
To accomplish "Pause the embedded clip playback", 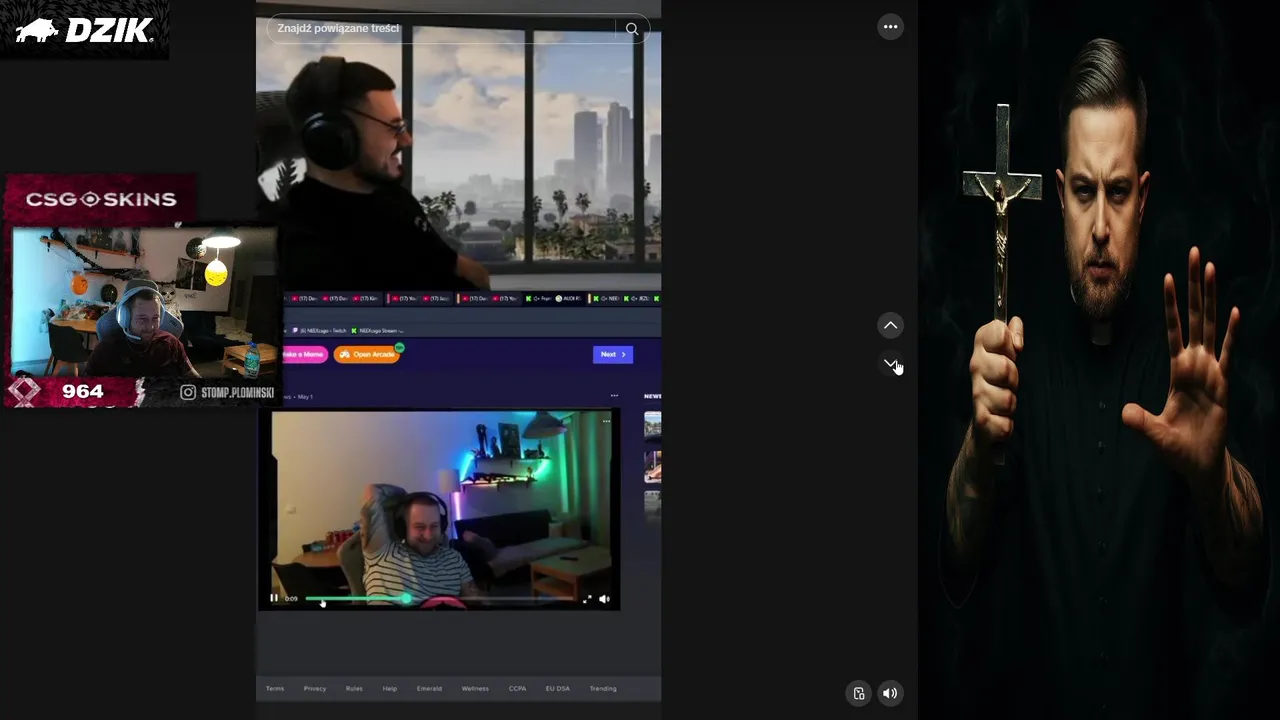I will 274,598.
